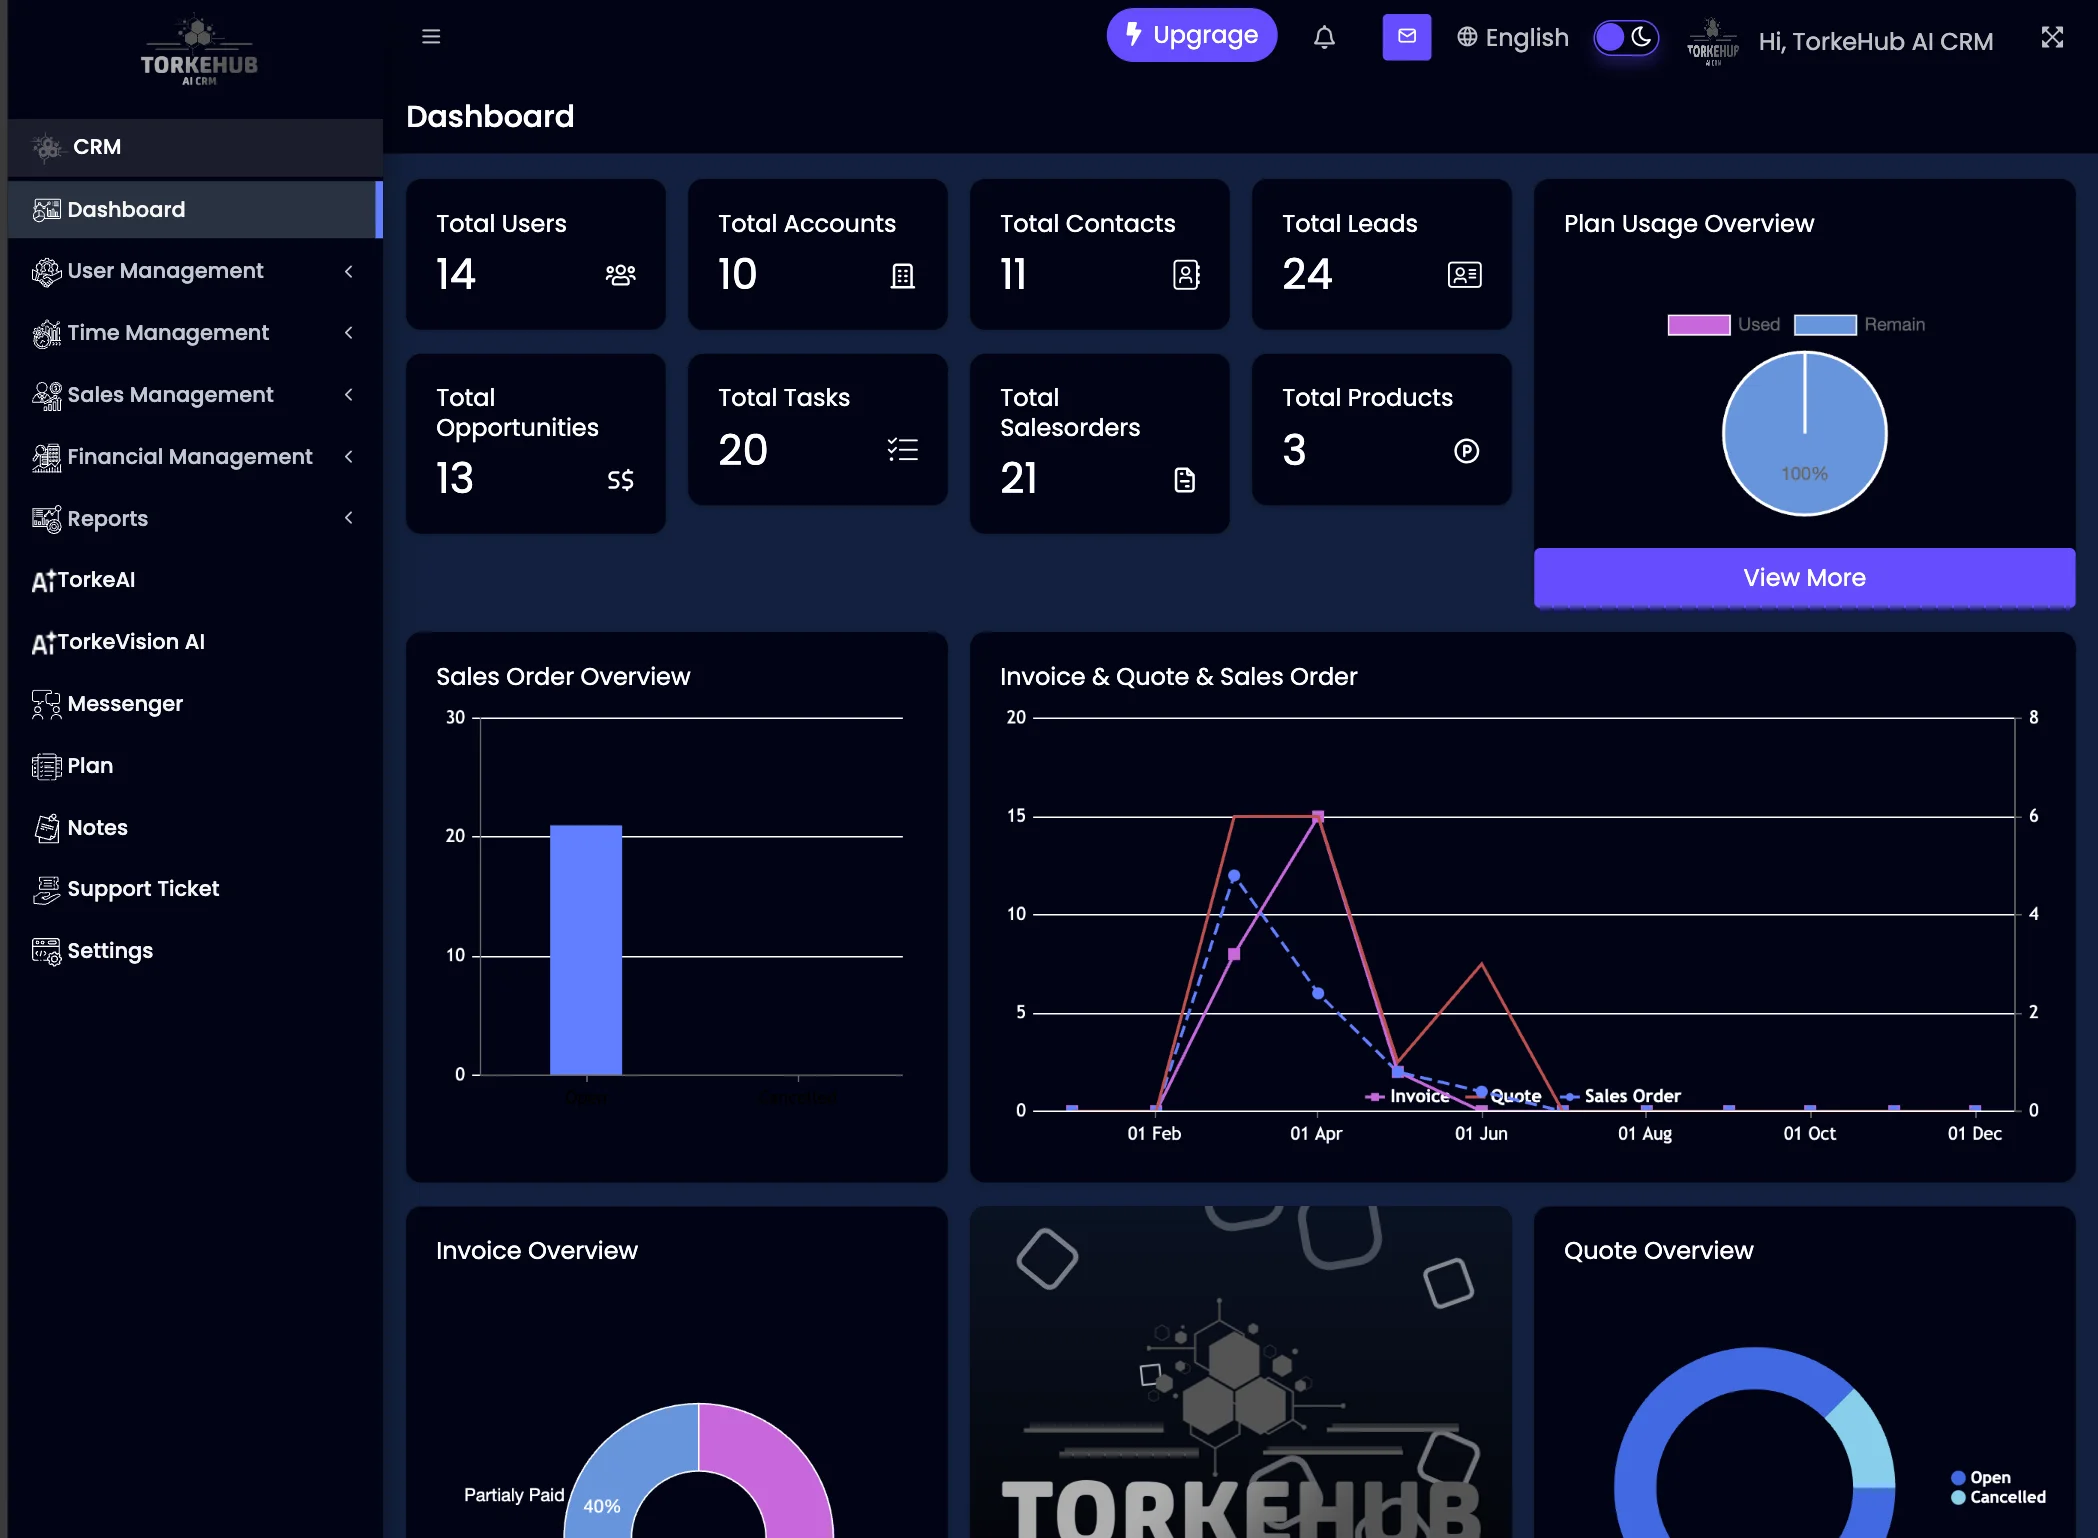The height and width of the screenshot is (1538, 2098).
Task: Click the Messenger chat icon
Action: [x=46, y=704]
